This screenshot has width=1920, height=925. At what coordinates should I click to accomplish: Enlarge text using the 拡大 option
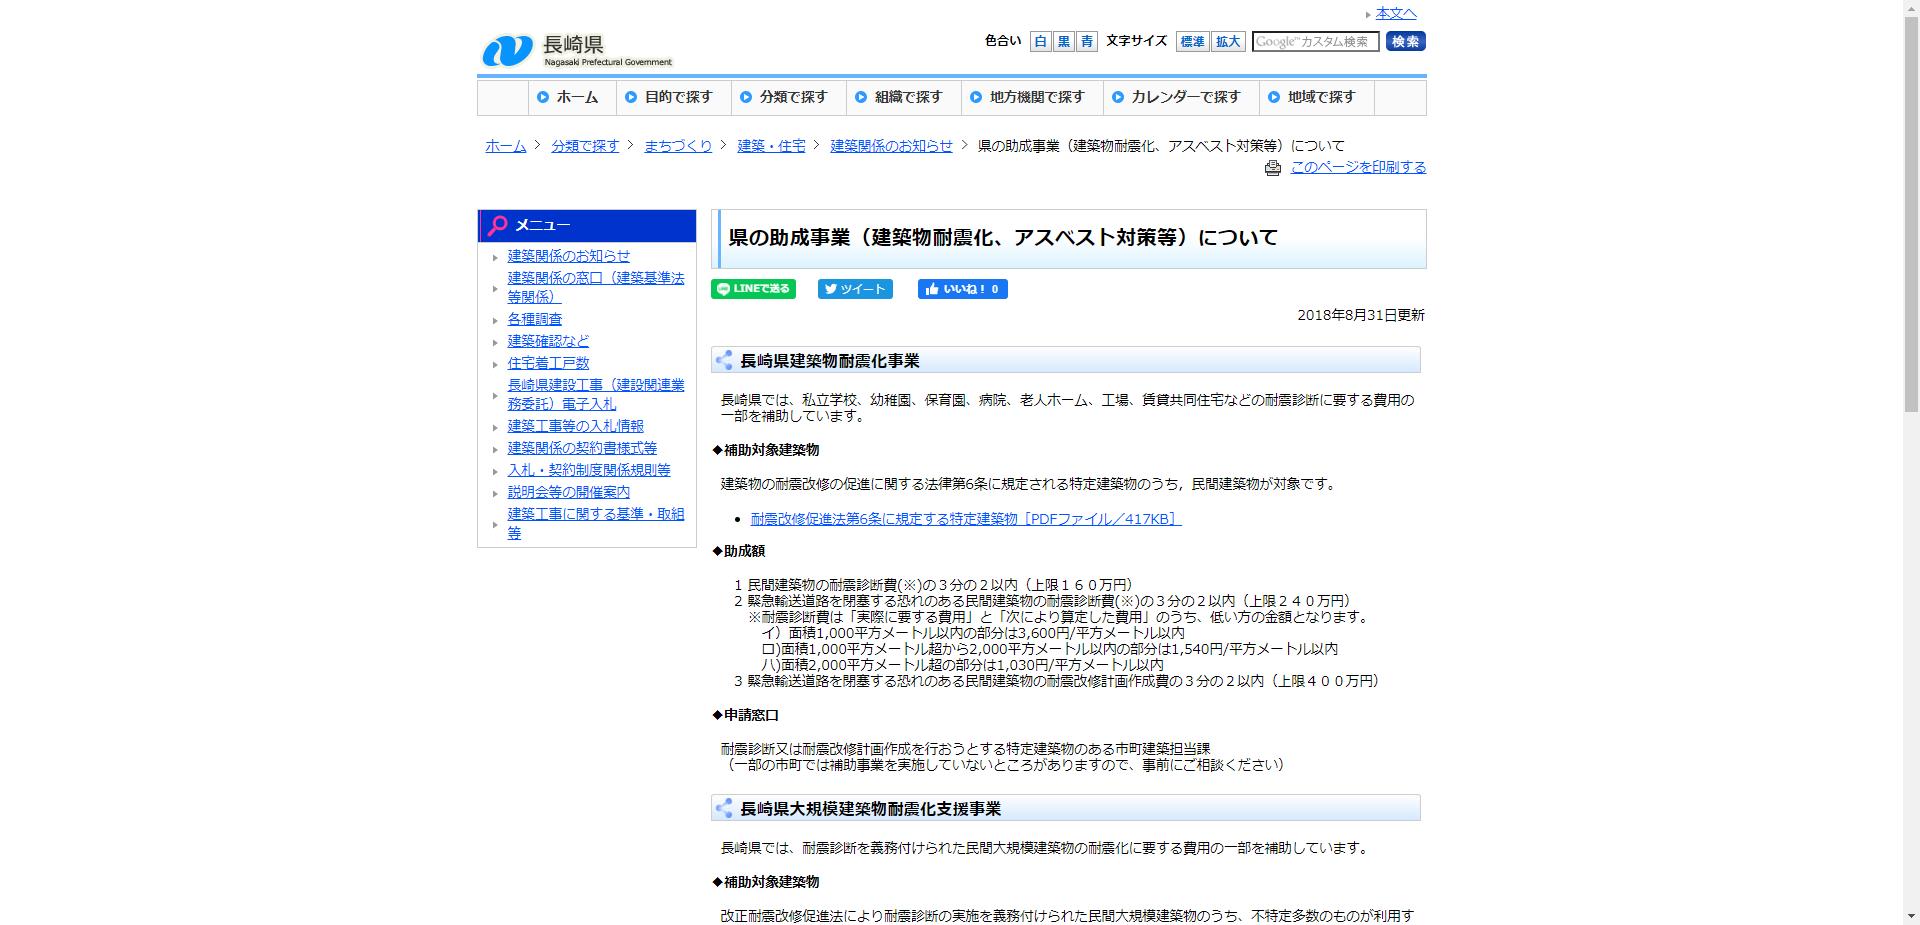[1227, 41]
